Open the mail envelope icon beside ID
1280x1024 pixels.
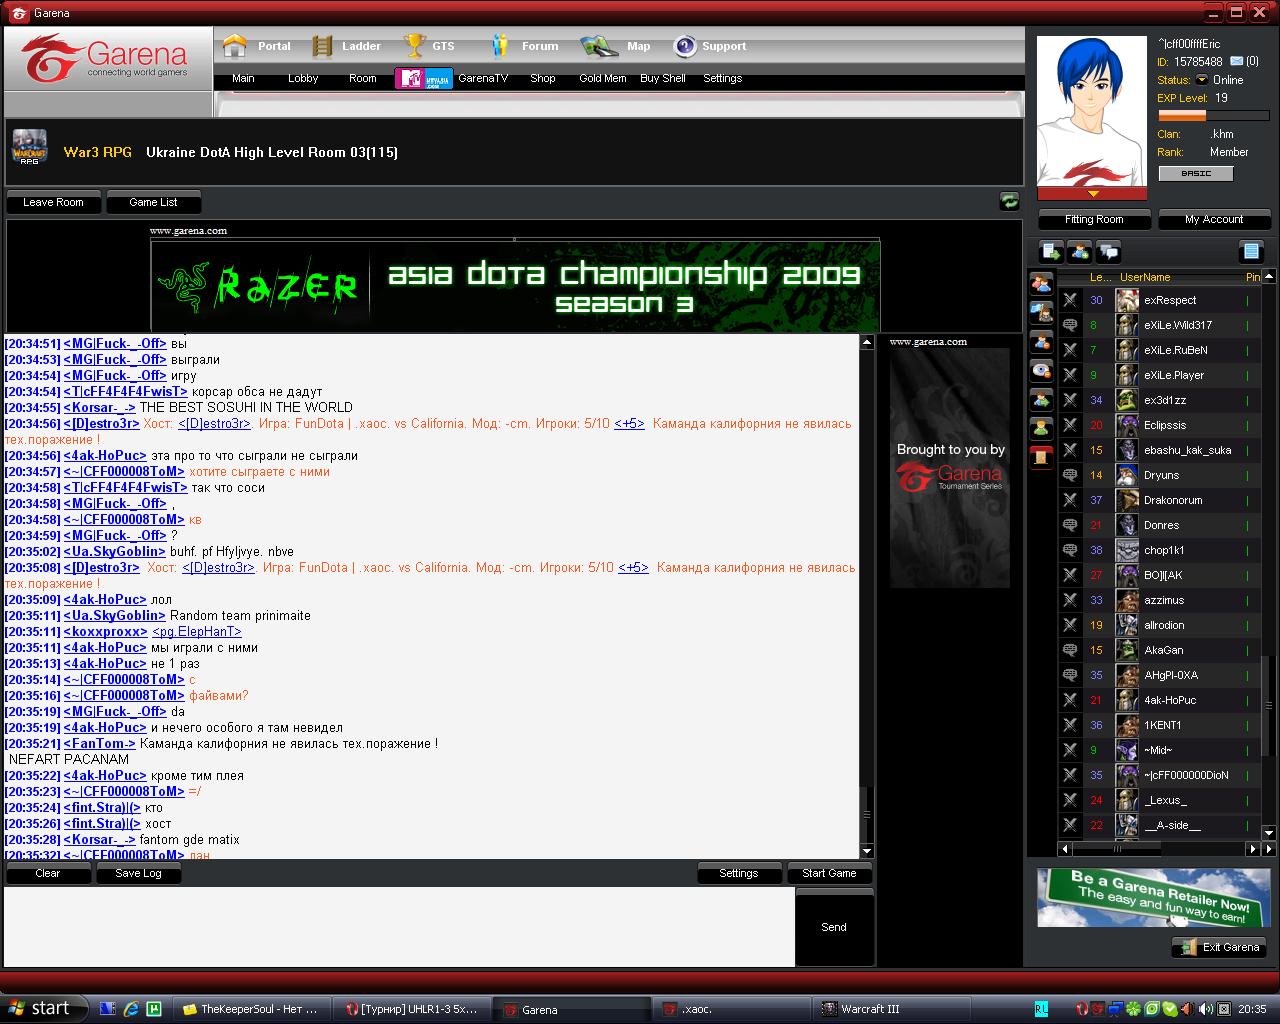click(1237, 62)
